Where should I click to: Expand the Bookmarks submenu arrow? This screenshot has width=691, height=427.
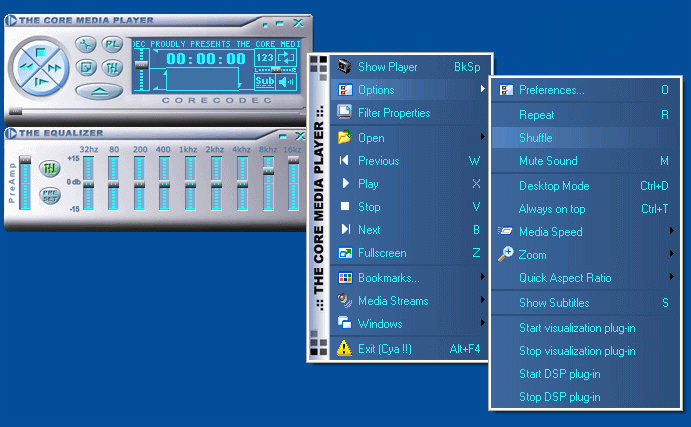483,277
